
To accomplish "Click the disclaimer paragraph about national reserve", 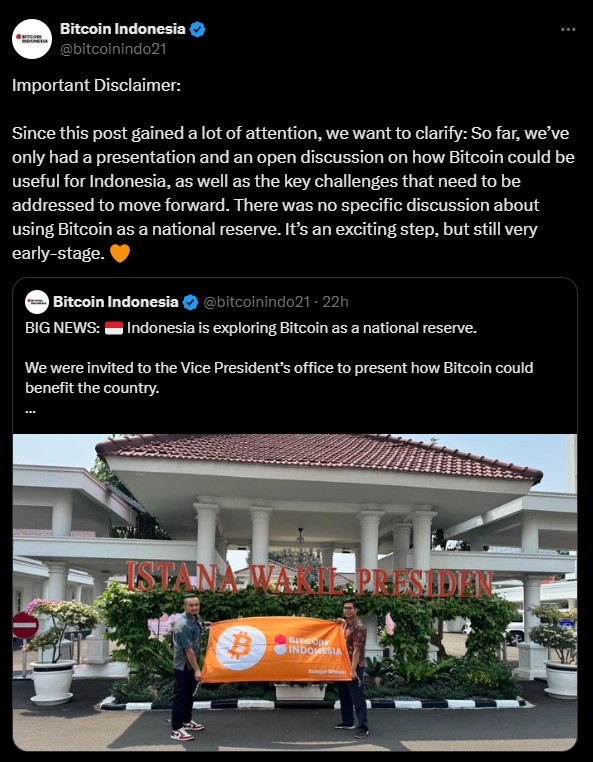I will click(x=293, y=193).
